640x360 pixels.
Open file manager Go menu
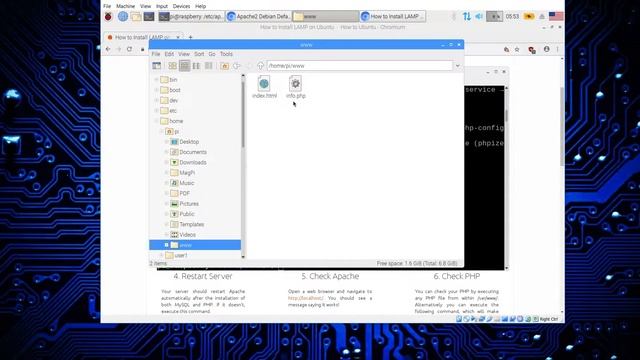tap(212, 54)
